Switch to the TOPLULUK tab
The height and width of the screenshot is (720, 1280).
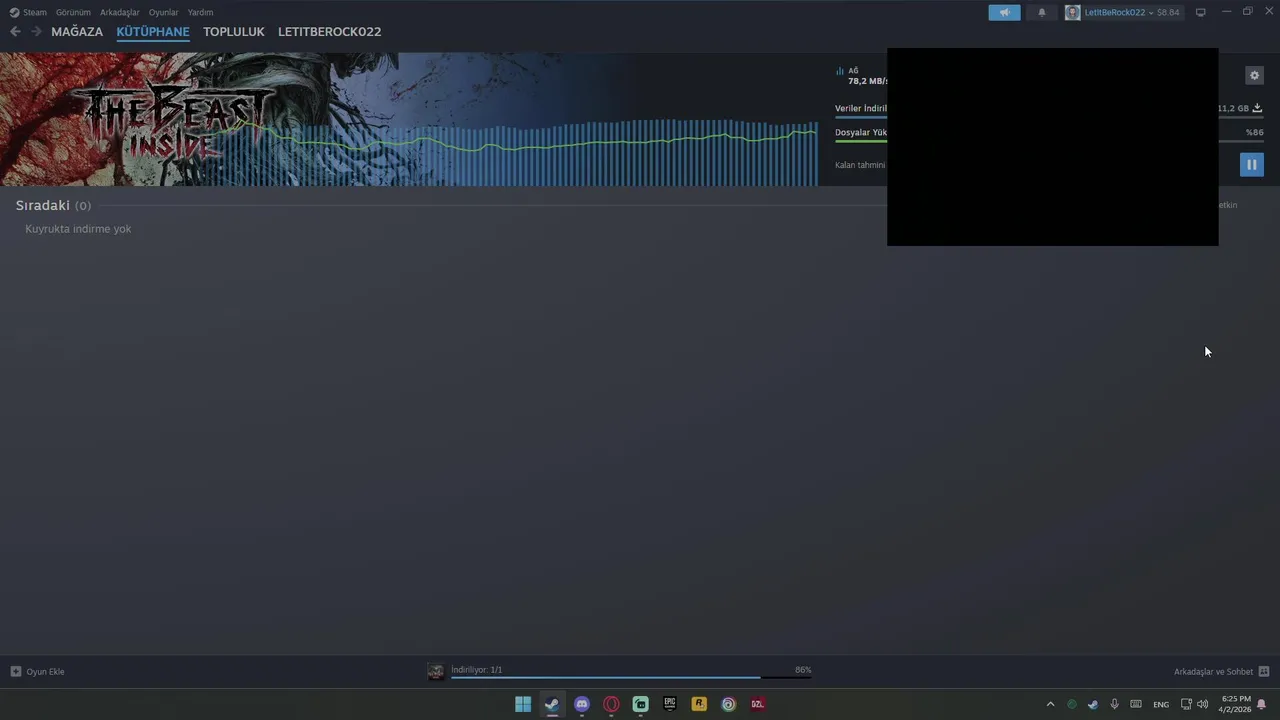(234, 32)
